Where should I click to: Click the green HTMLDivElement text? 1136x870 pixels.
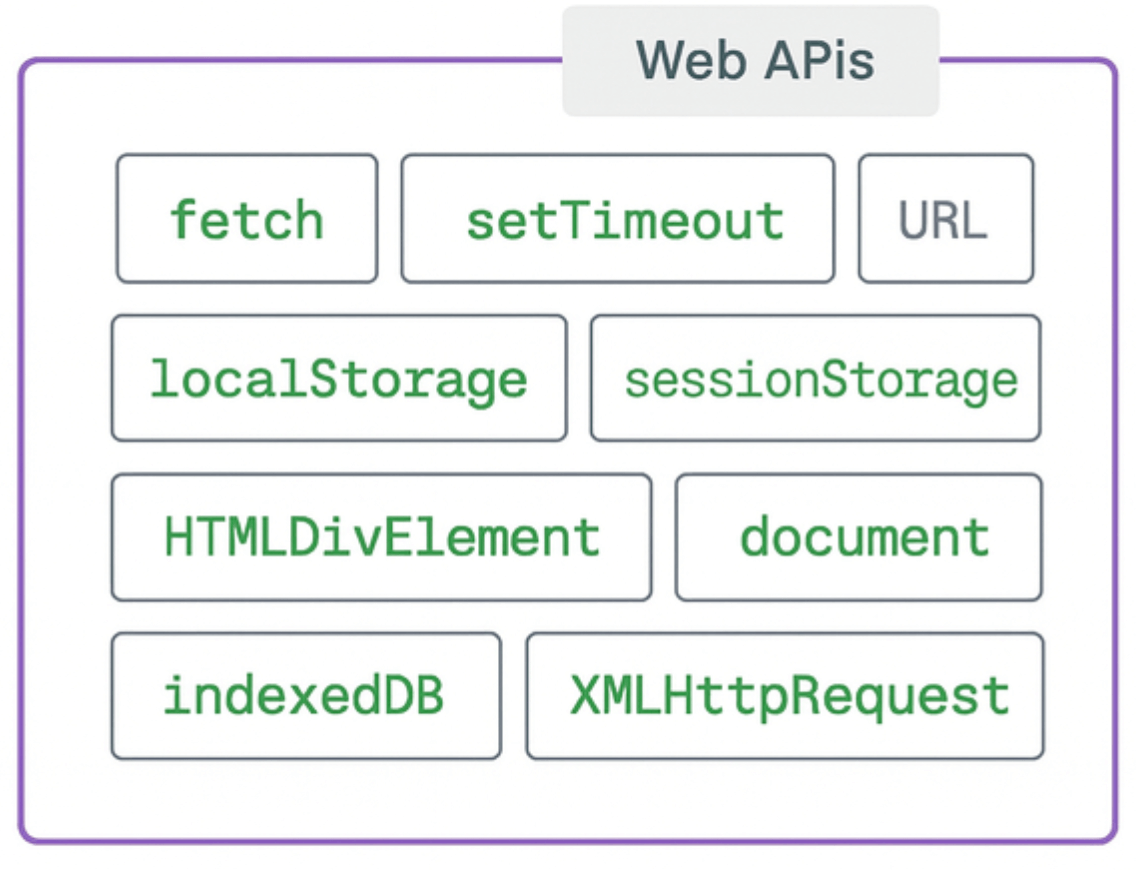pos(382,538)
